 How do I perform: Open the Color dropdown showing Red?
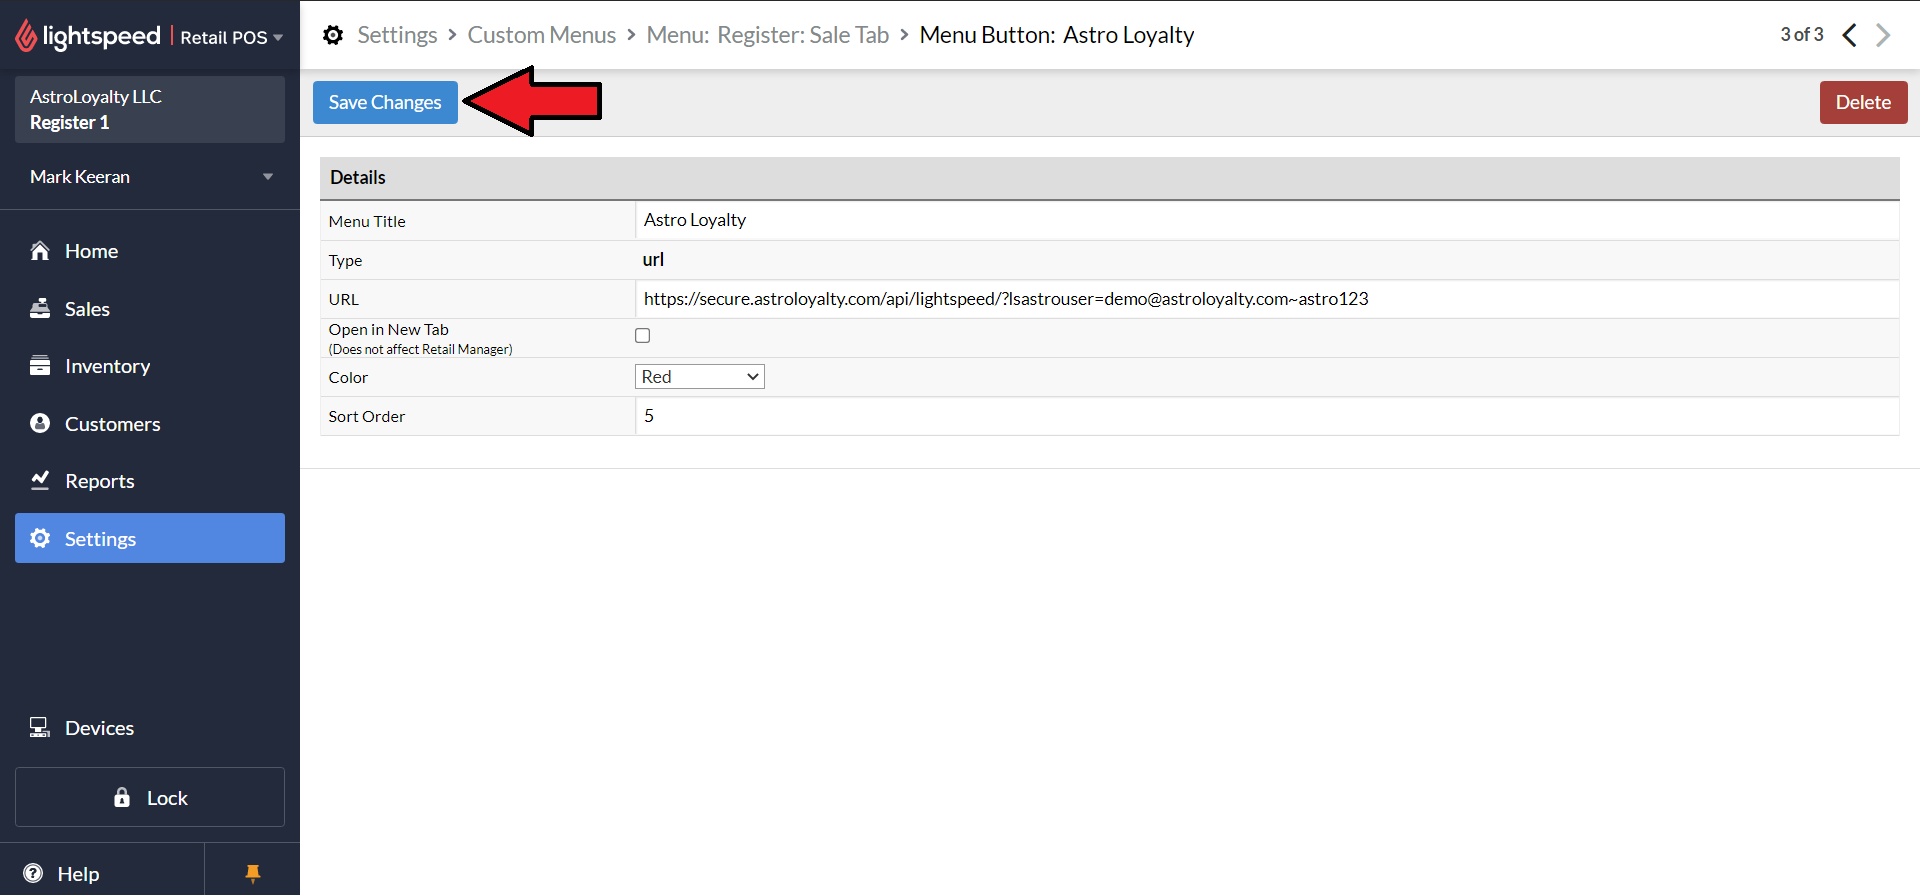point(700,377)
